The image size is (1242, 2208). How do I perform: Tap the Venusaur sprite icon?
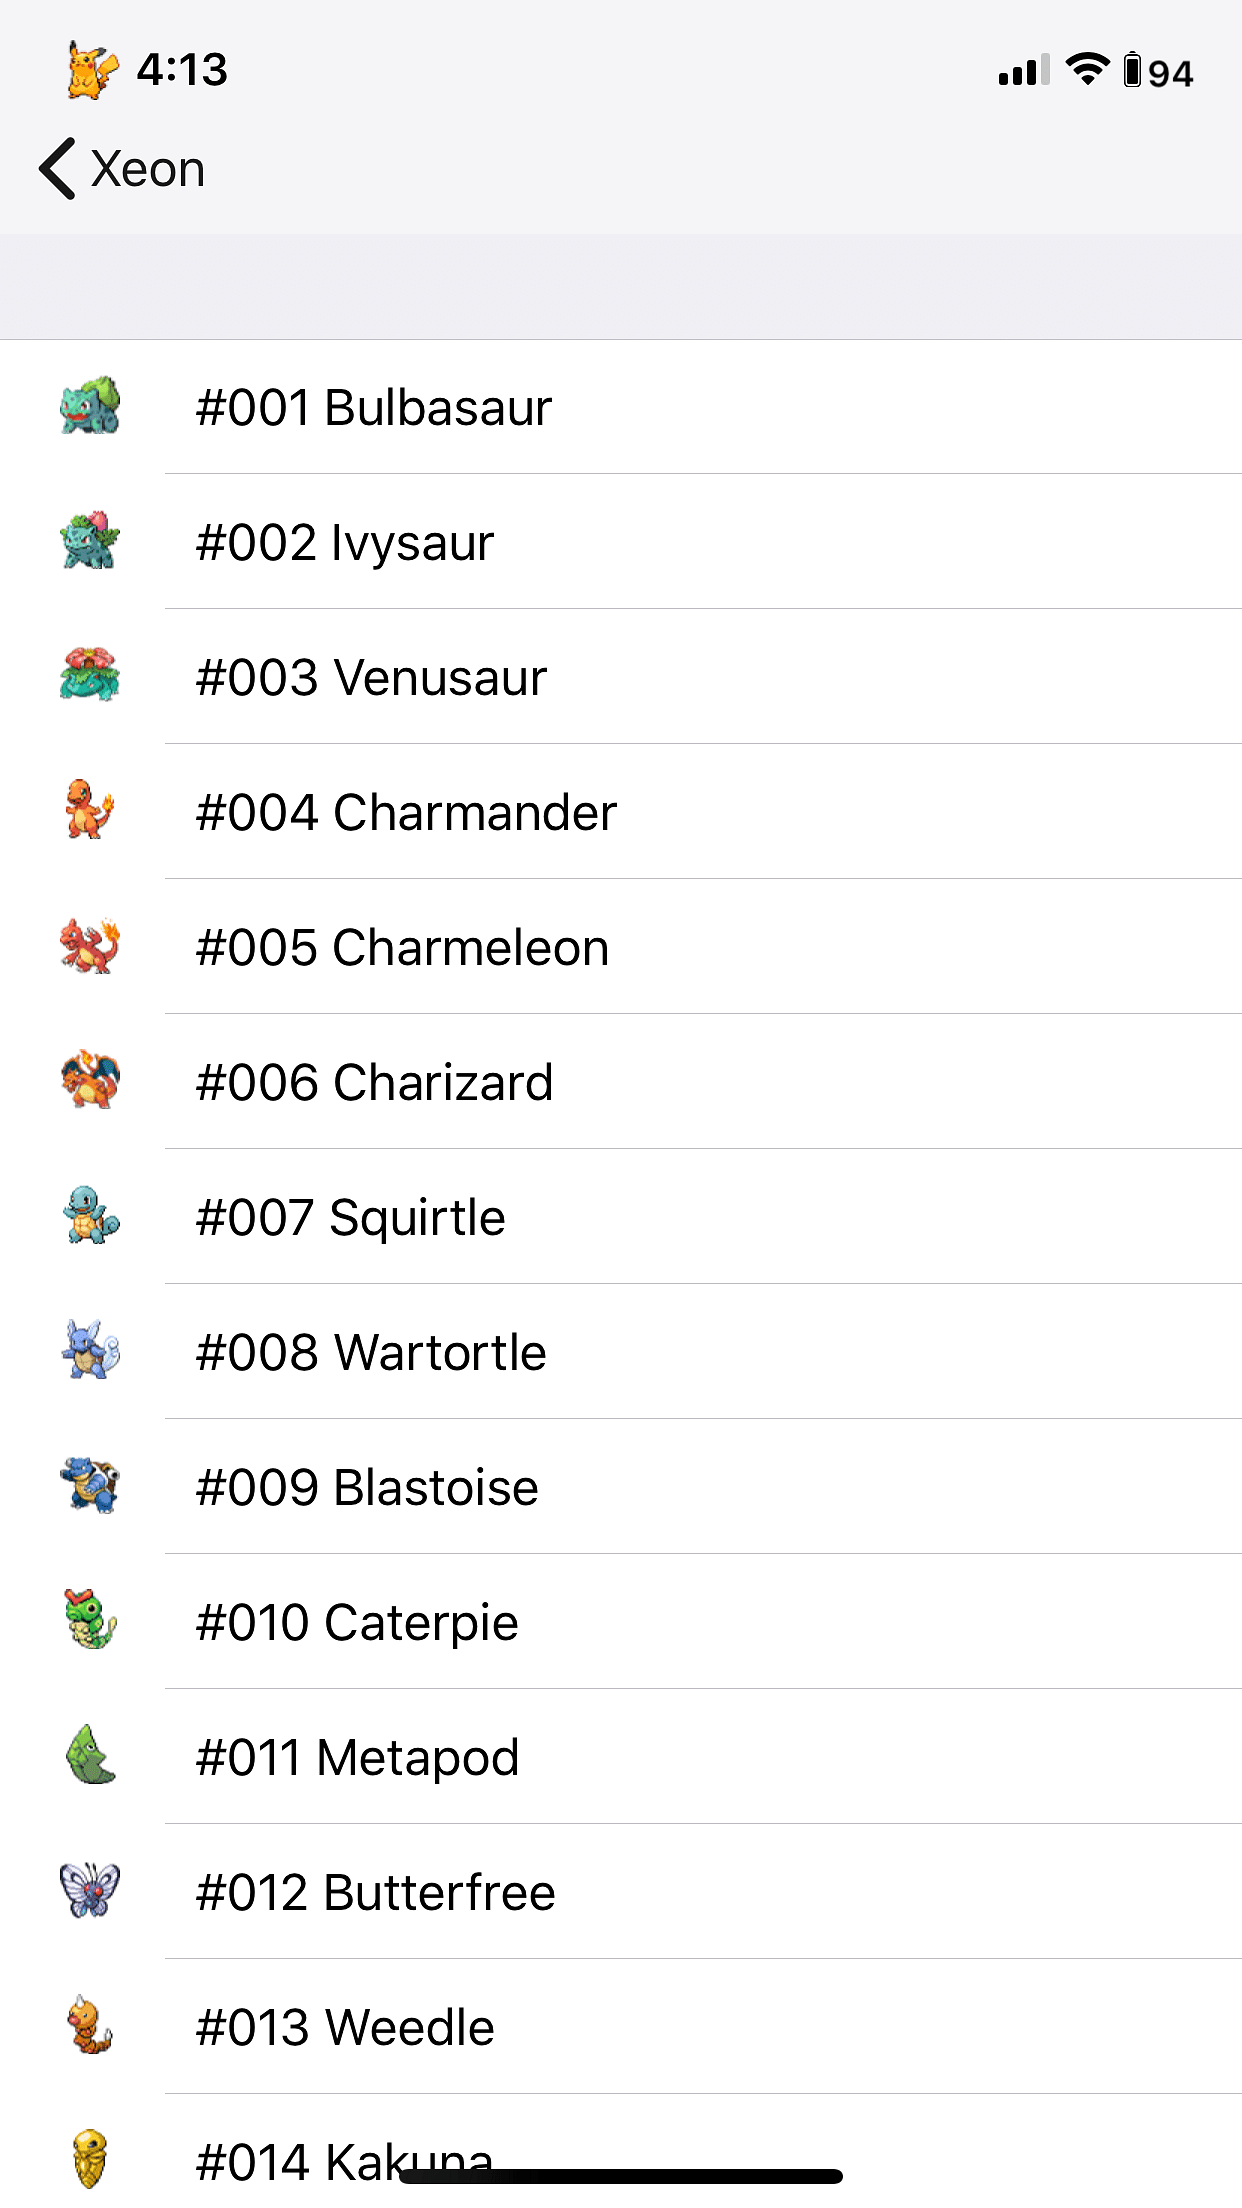[x=90, y=675]
